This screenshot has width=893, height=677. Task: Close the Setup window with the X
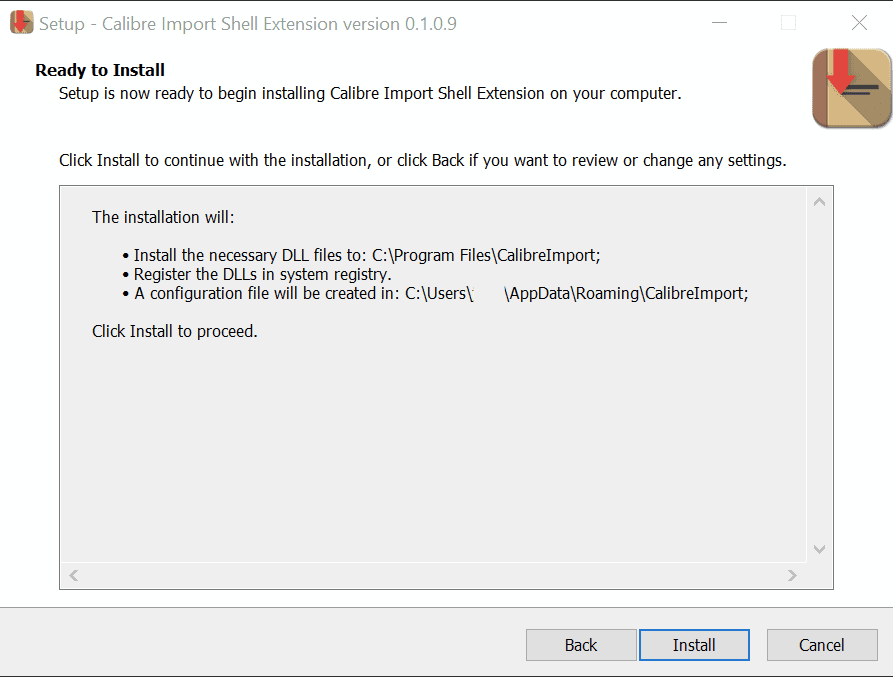(x=859, y=23)
